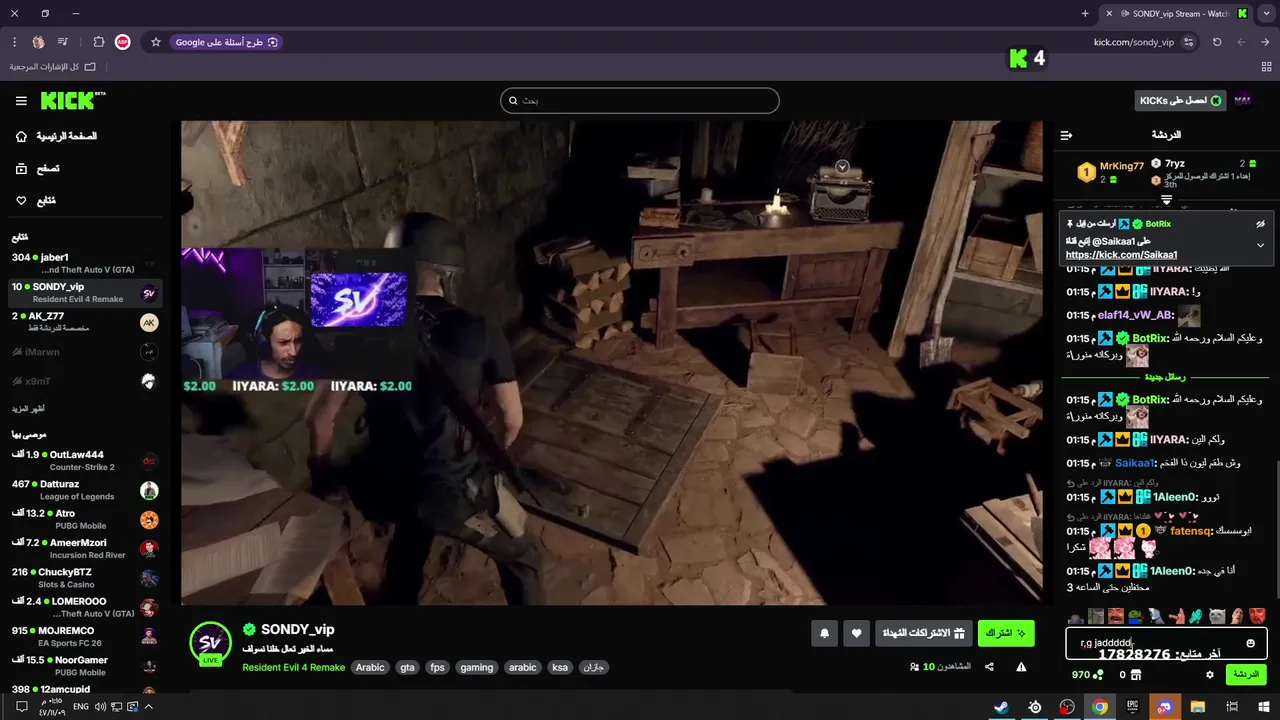This screenshot has width=1280, height=720.
Task: Click the bell notification icon under the stream
Action: [825, 633]
